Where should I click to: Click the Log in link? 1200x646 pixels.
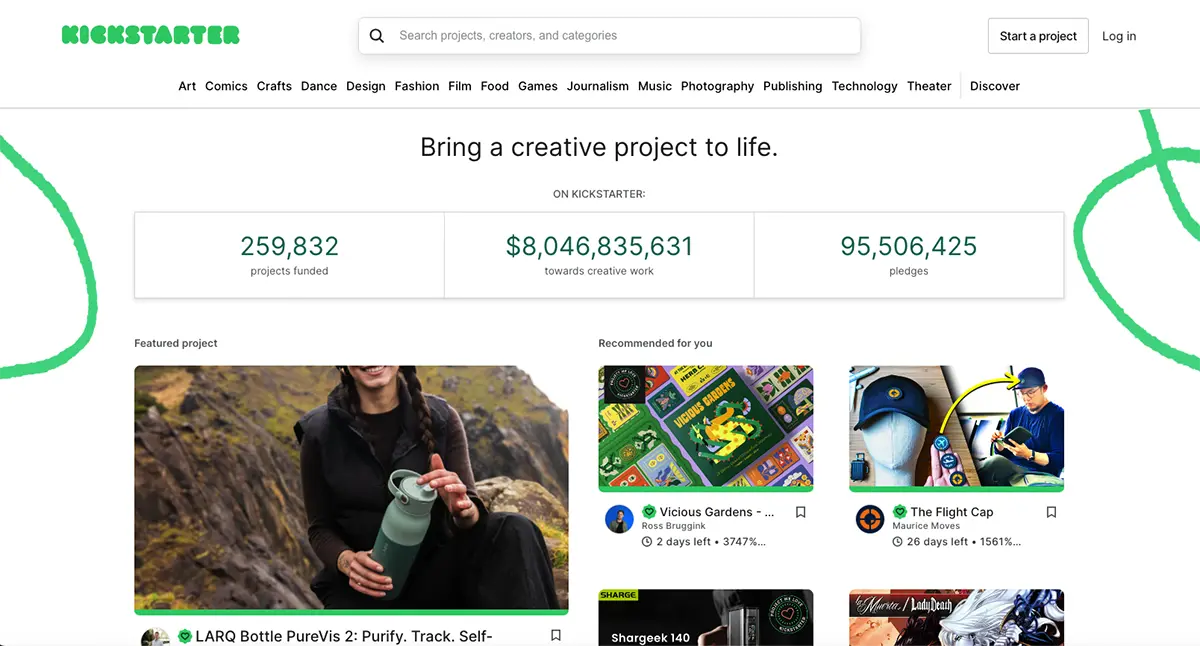pos(1119,36)
